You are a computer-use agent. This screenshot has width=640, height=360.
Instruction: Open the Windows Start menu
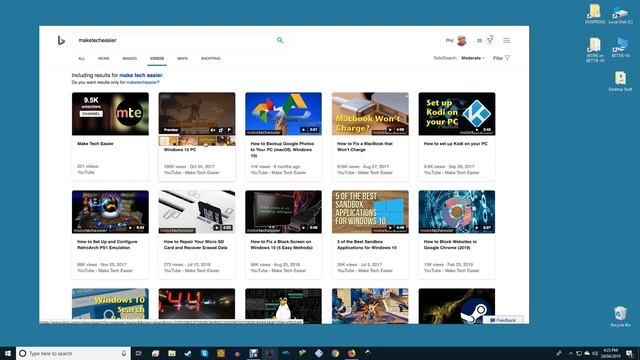click(8, 353)
